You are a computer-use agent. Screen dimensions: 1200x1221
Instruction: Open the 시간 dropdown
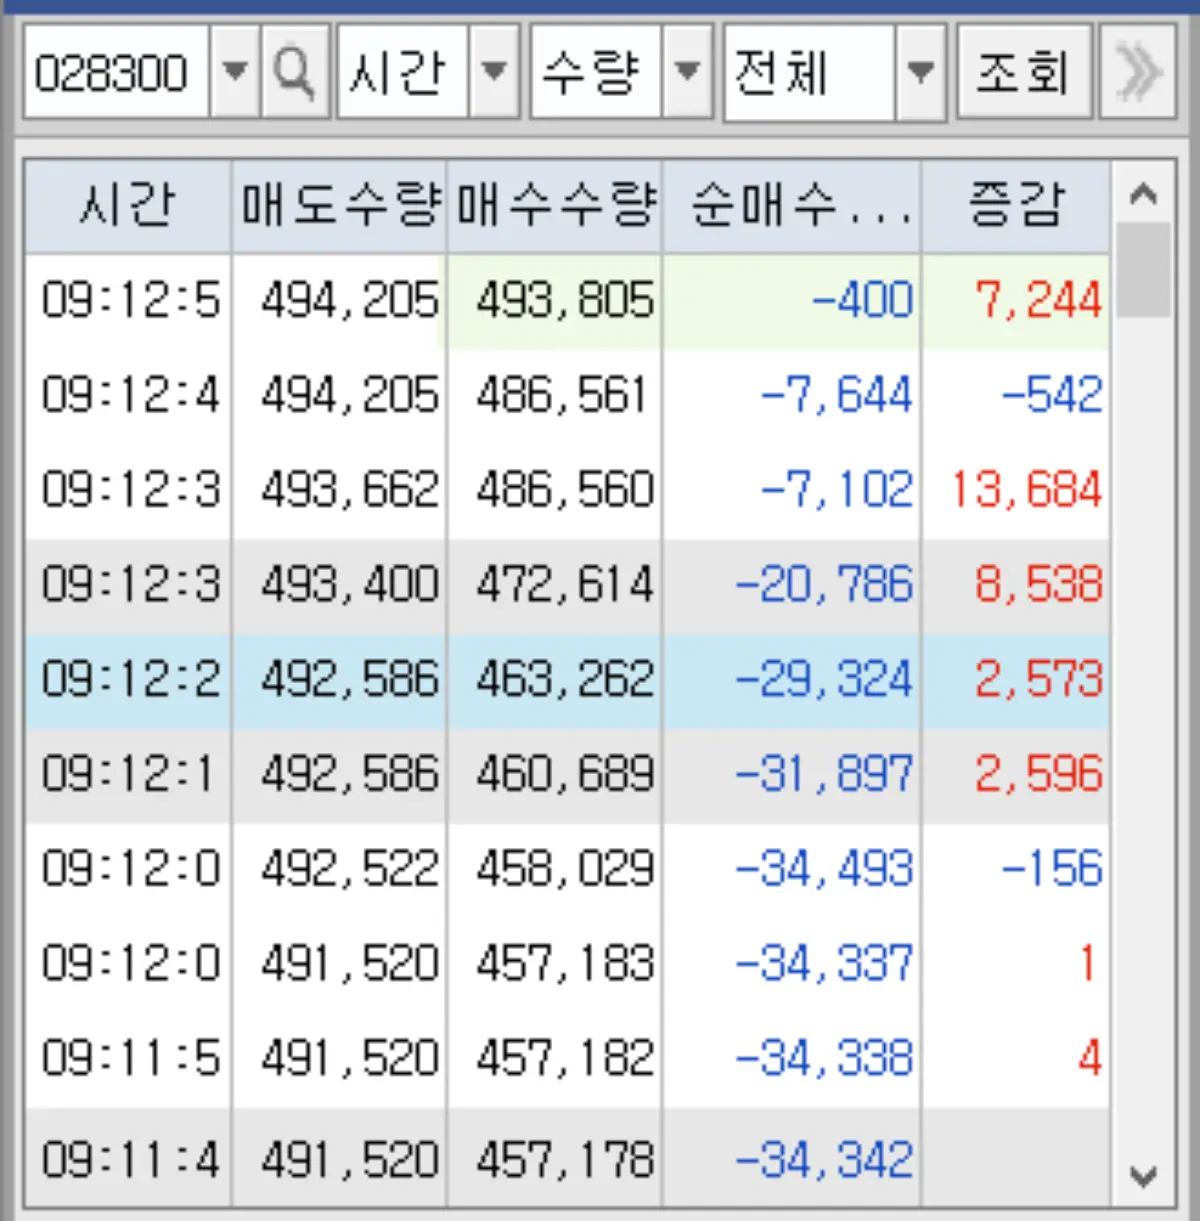coord(494,73)
